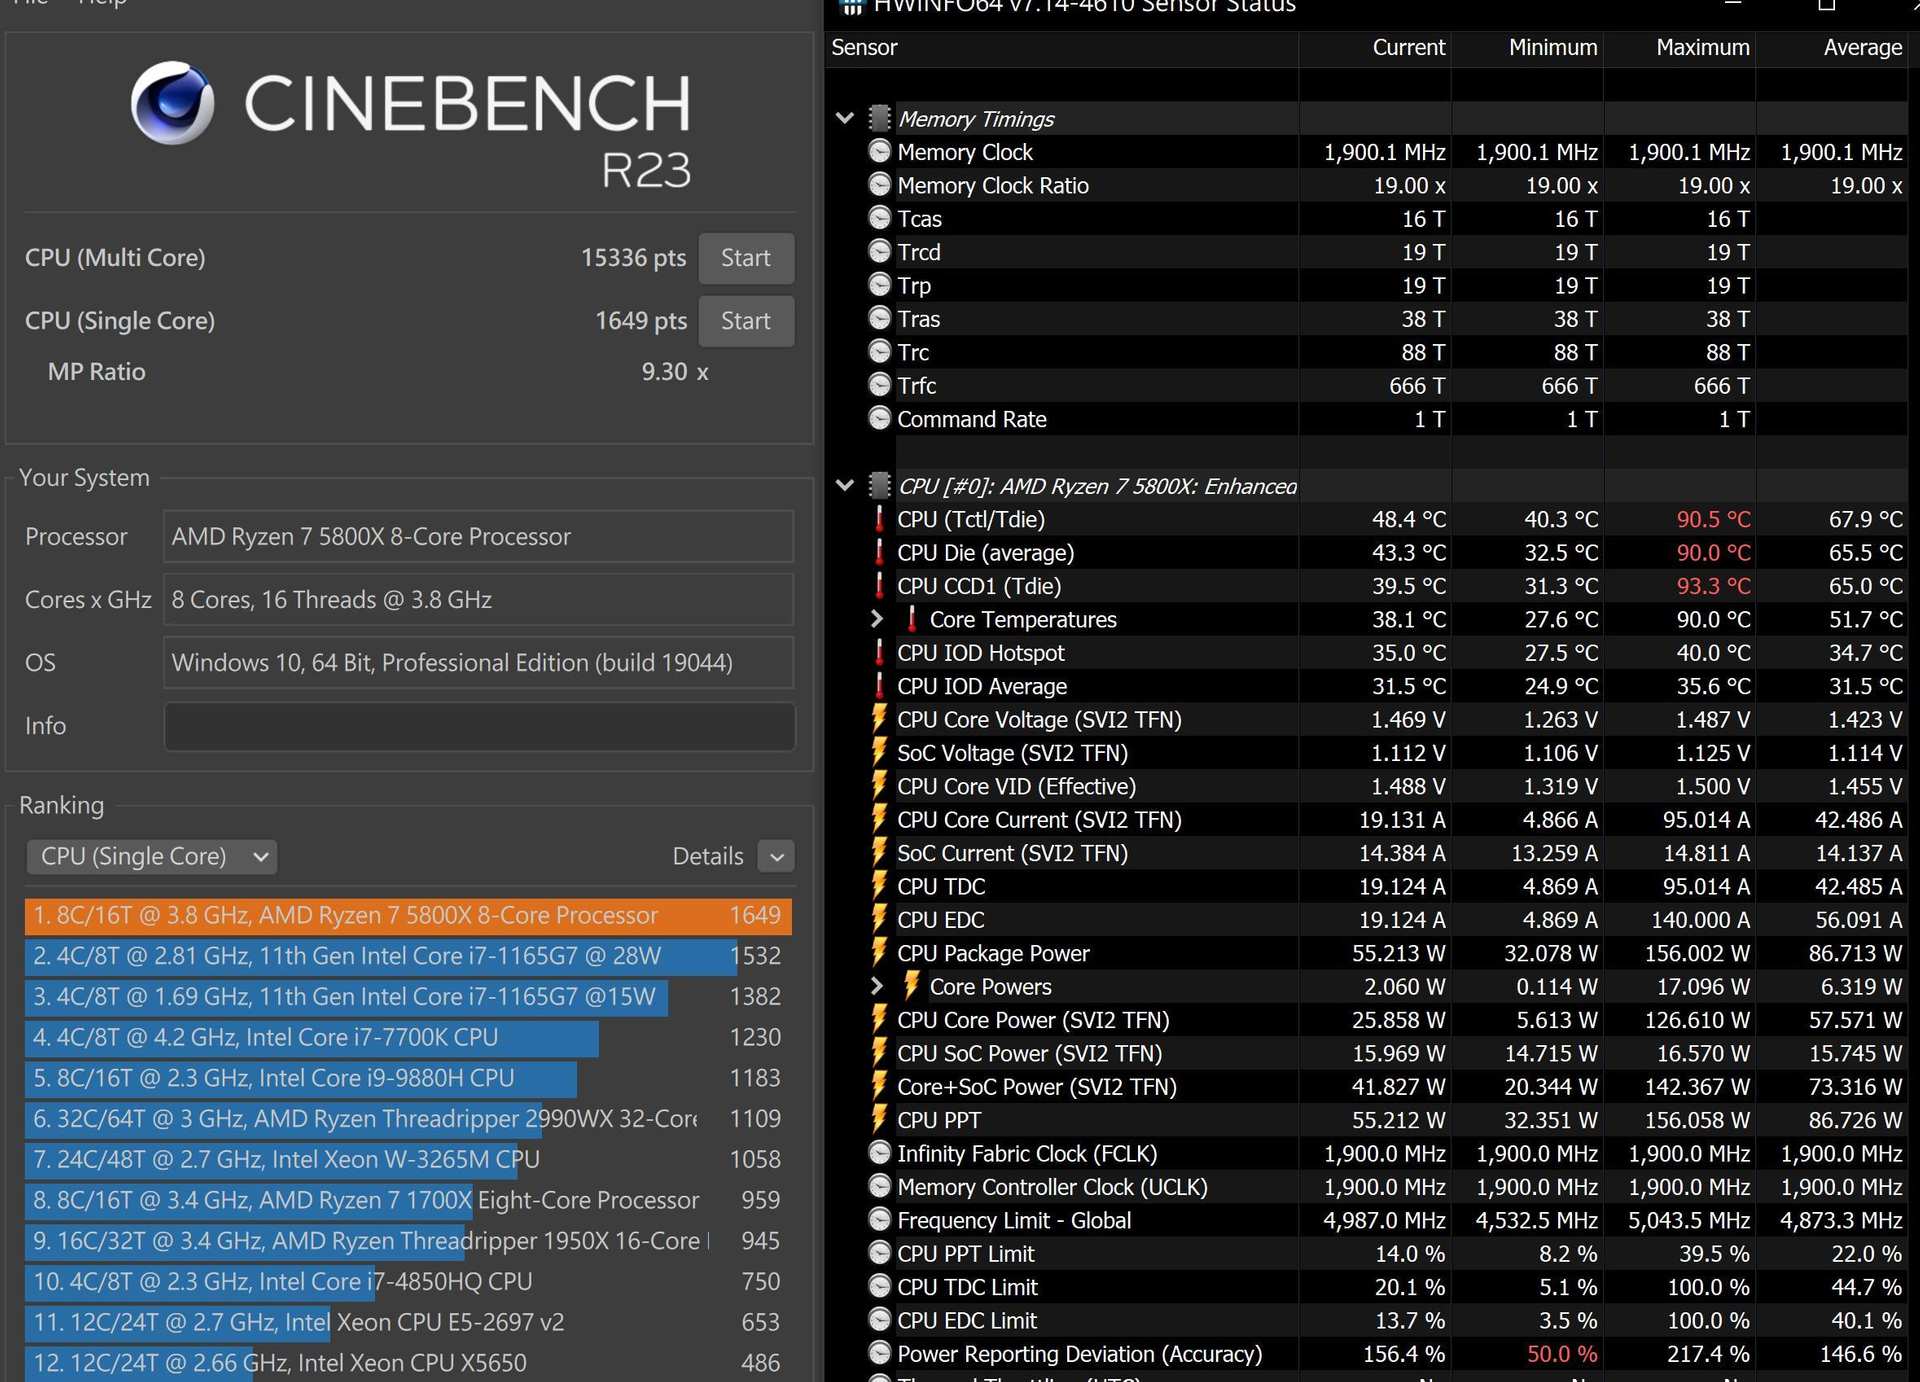Click the Command Rate clock icon
This screenshot has width=1920, height=1382.
point(879,419)
